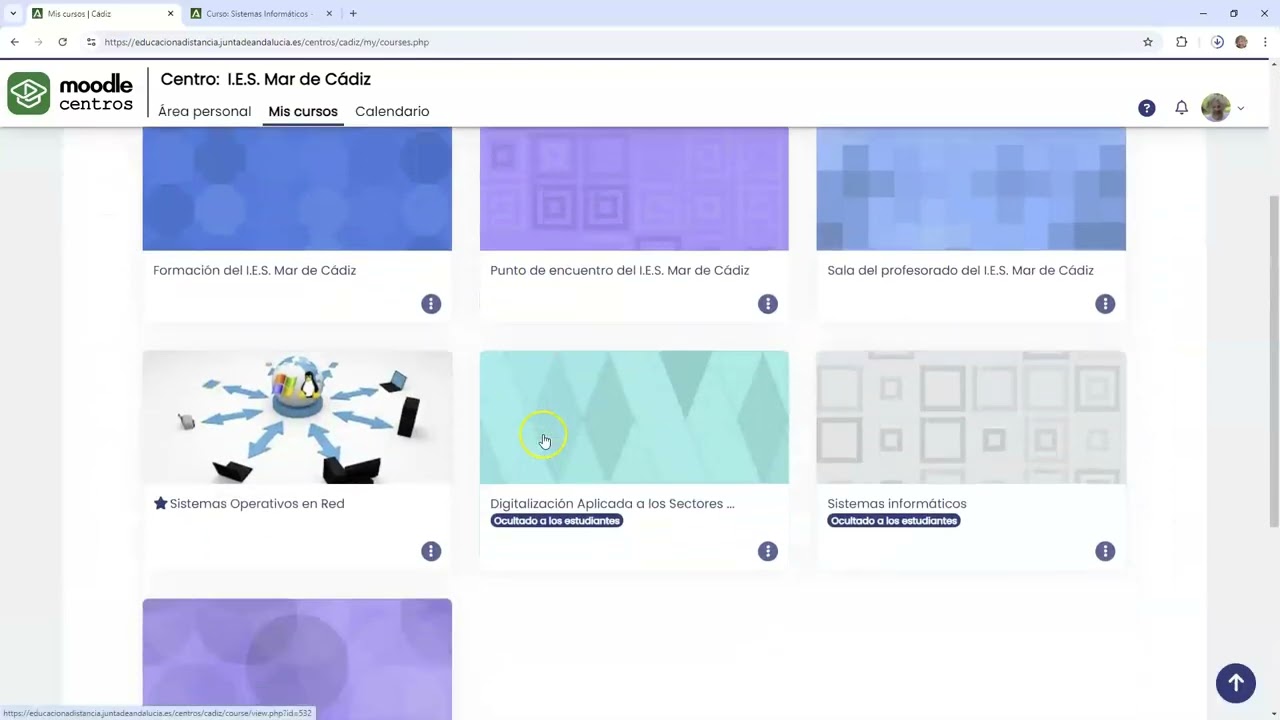Open options menu for Sistemas Operativos en Red

pos(431,551)
